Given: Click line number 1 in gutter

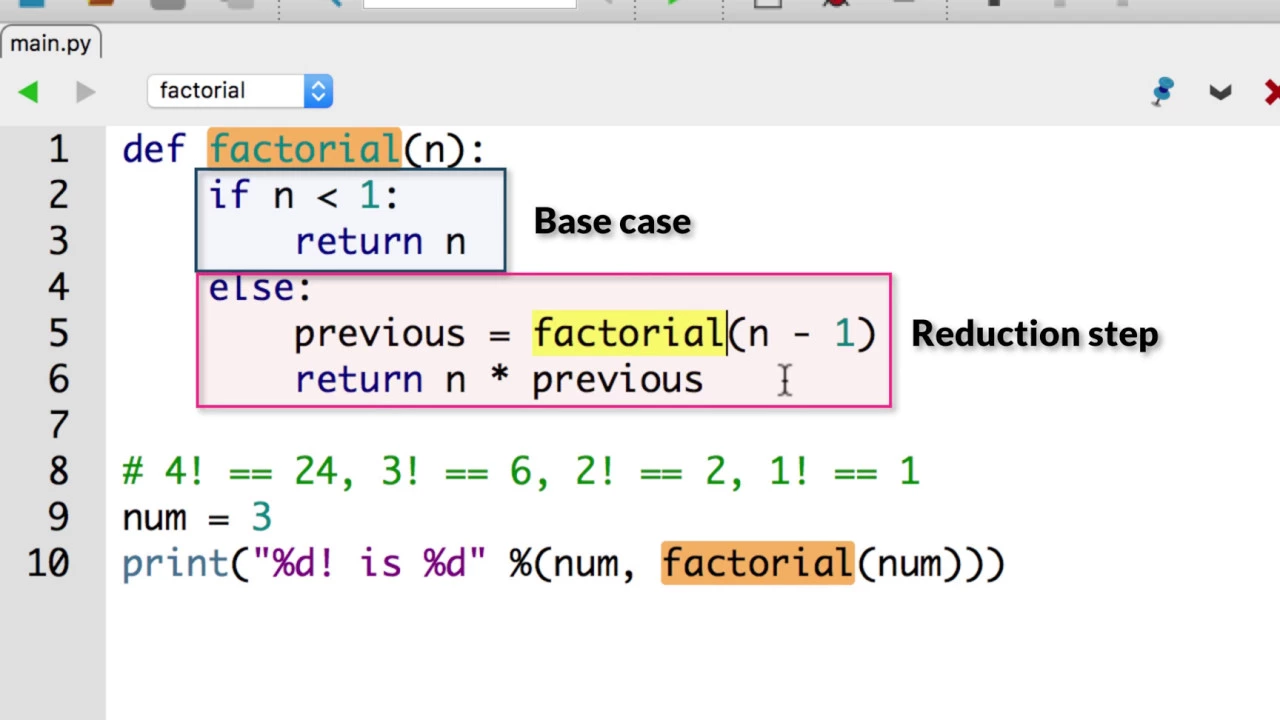Looking at the screenshot, I should 58,150.
